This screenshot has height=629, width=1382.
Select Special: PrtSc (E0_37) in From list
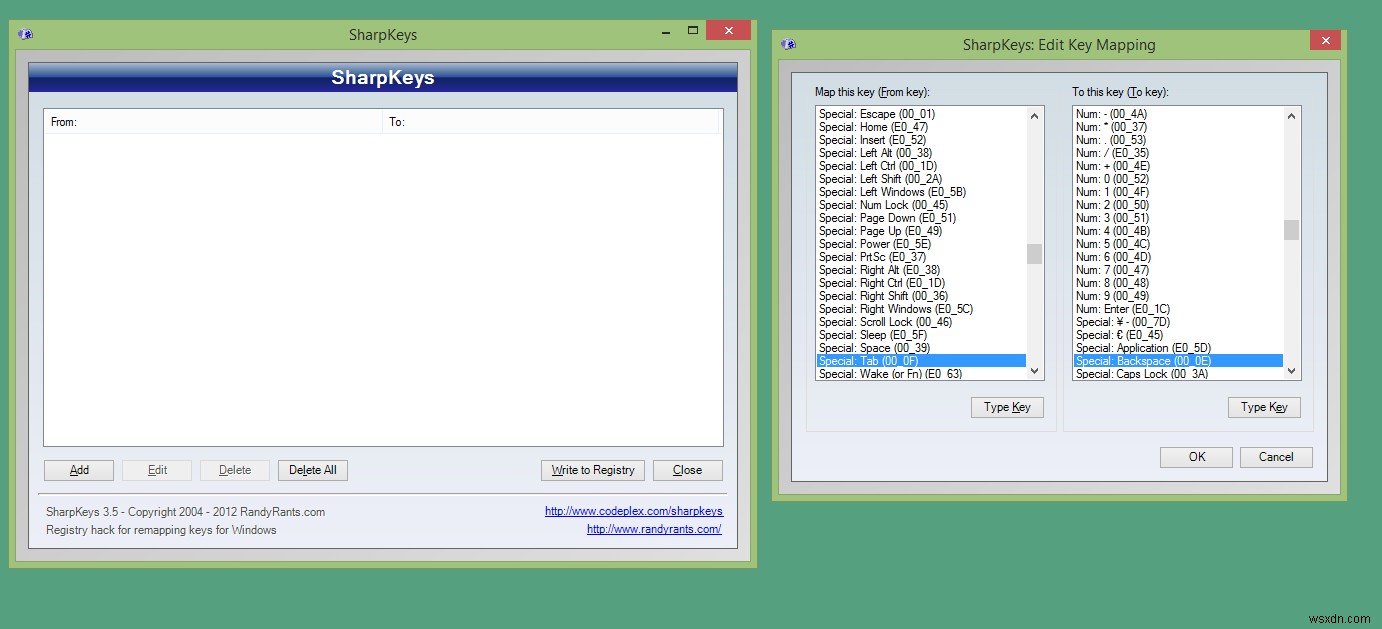tap(921, 257)
